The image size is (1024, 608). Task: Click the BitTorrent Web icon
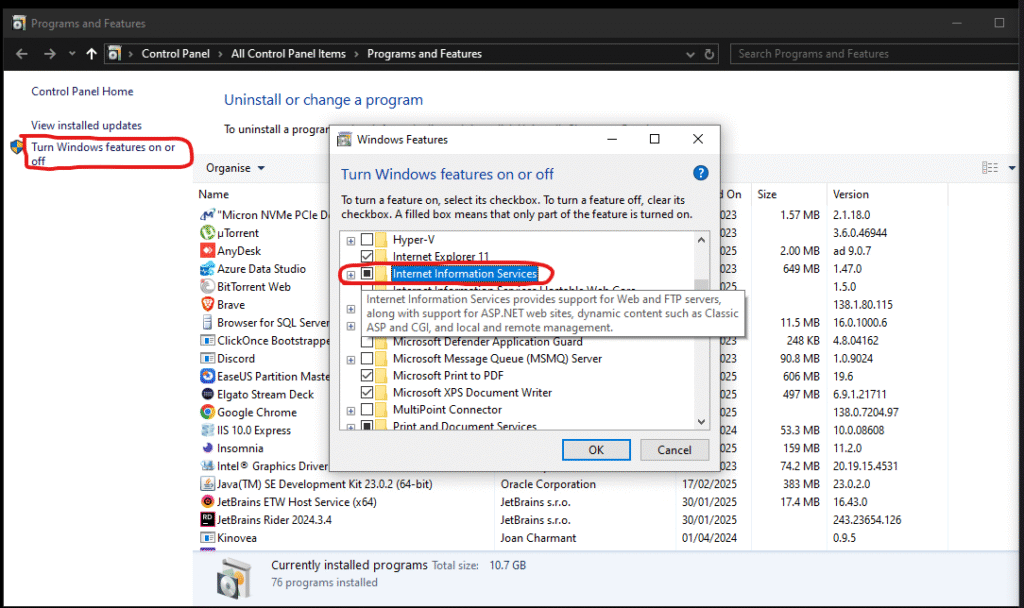pos(207,287)
